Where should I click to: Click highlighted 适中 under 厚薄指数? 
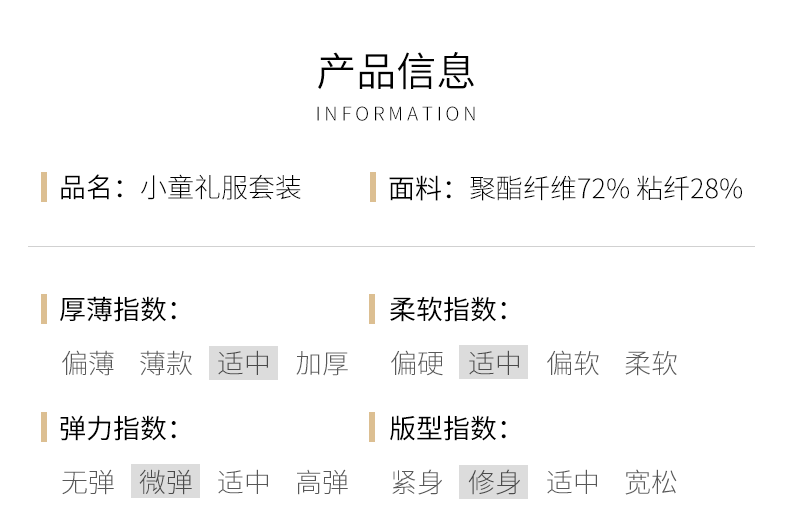point(244,363)
